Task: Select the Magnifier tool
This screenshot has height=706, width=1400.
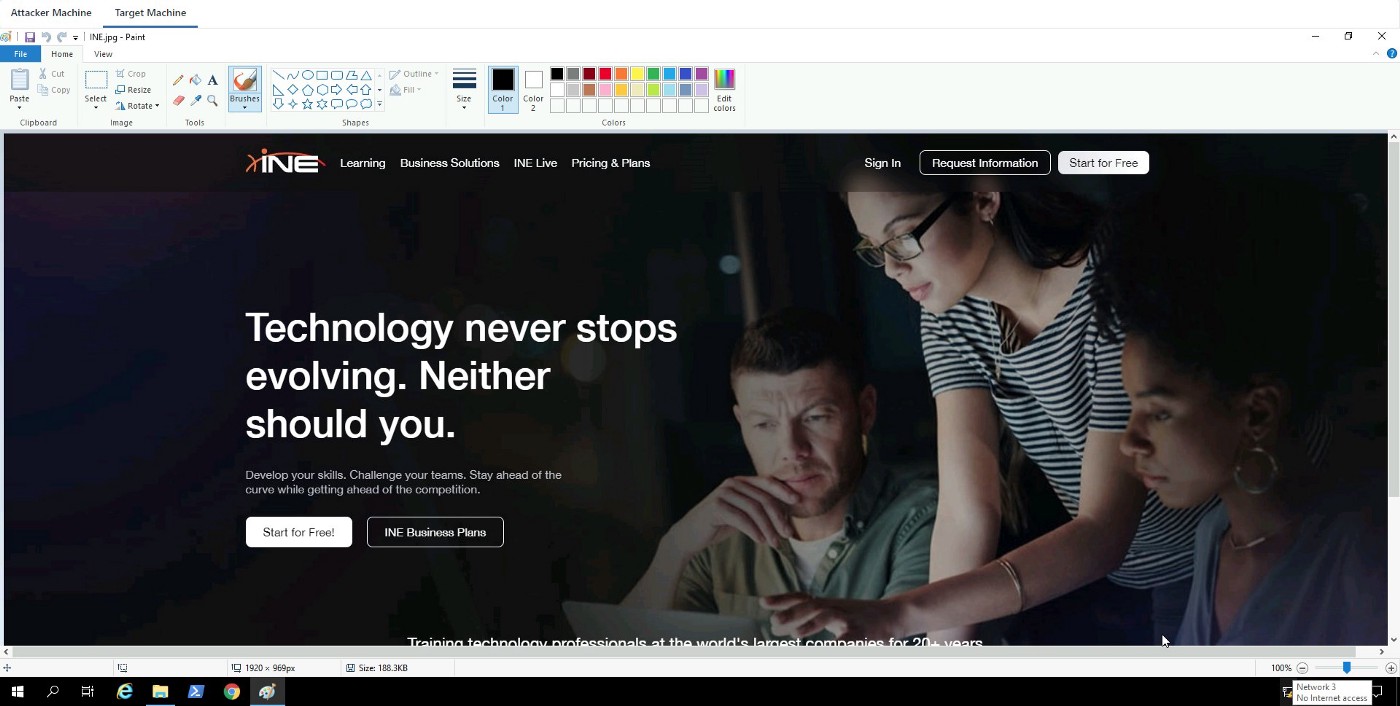Action: [x=212, y=101]
